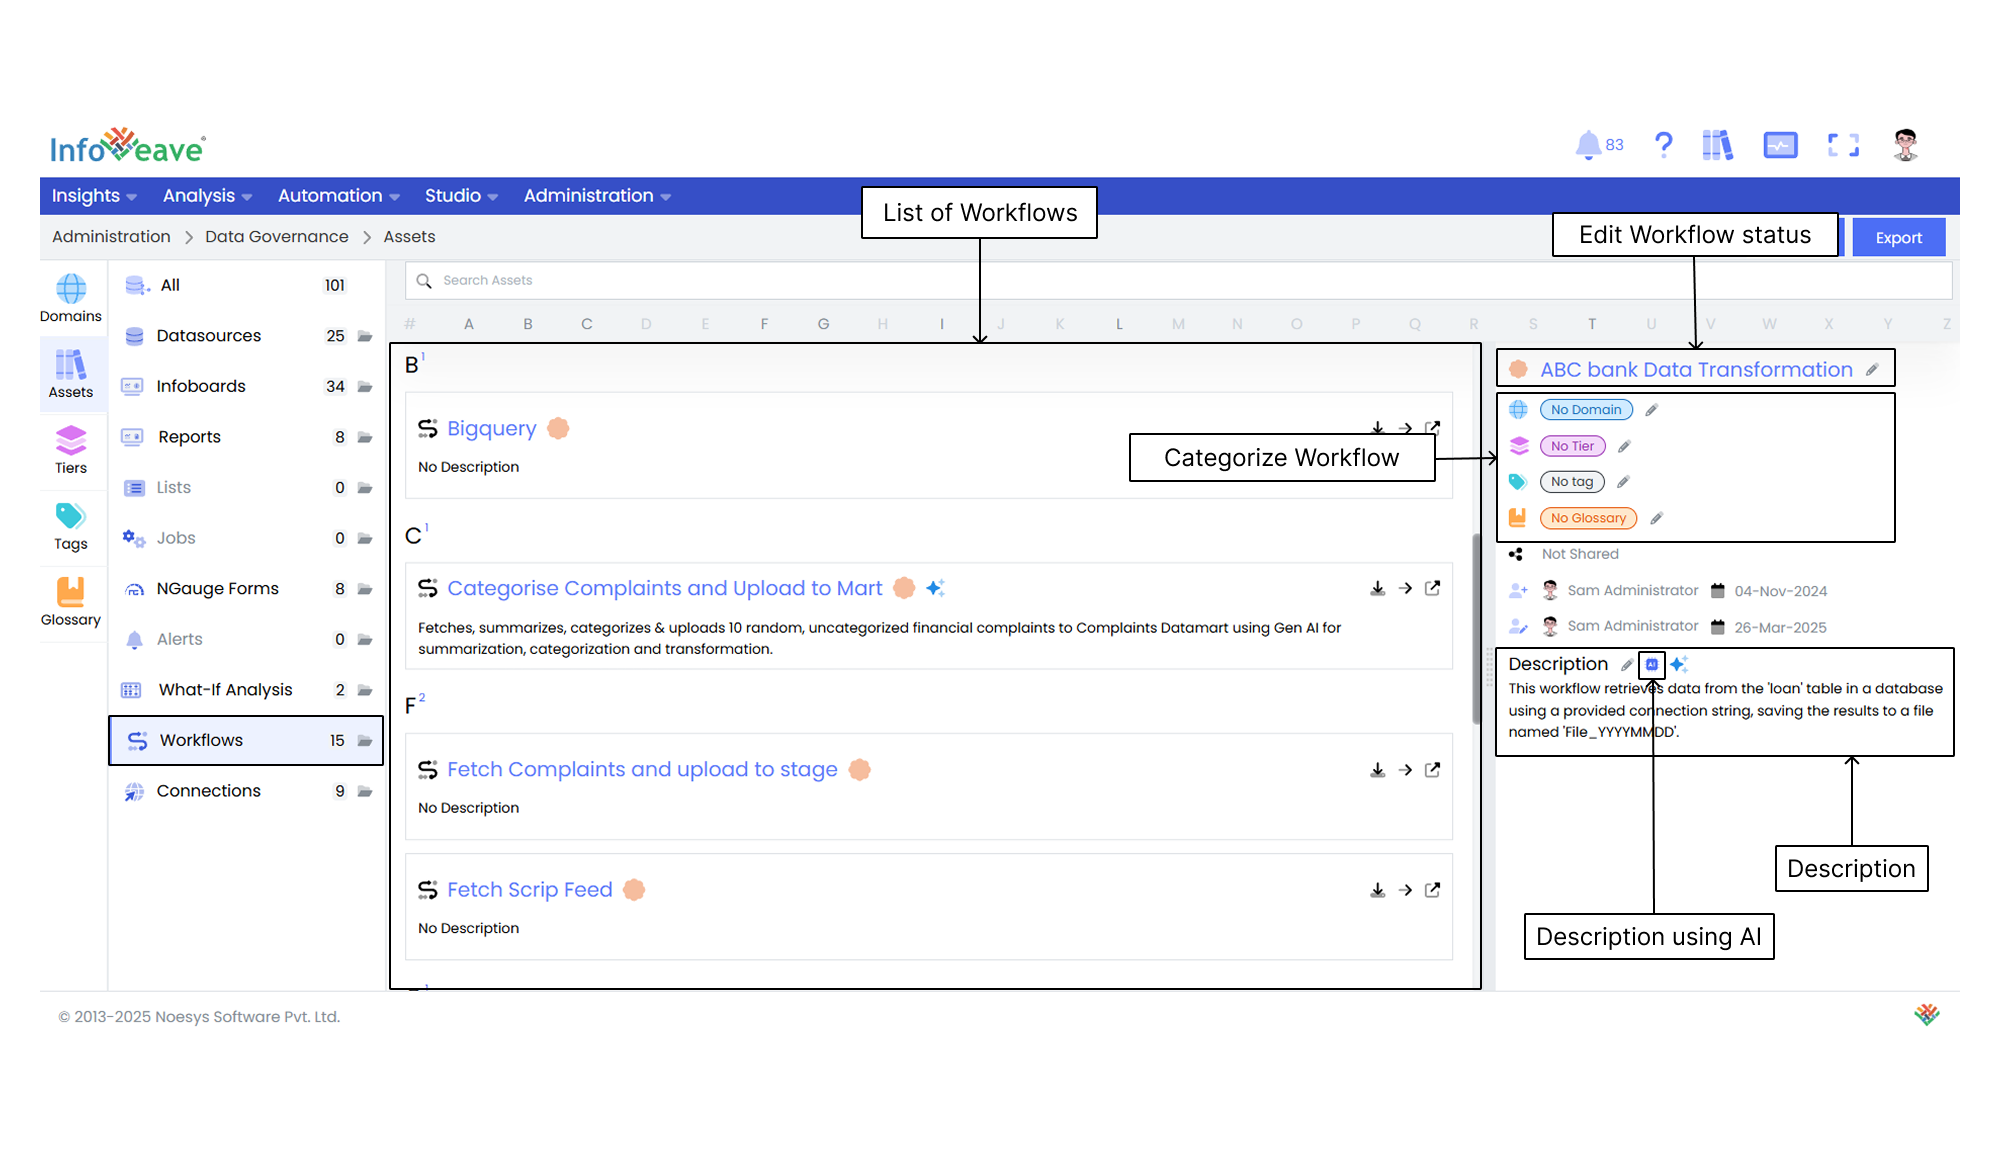Click inside Search Assets field
The height and width of the screenshot is (1160, 2000).
click(x=1178, y=280)
